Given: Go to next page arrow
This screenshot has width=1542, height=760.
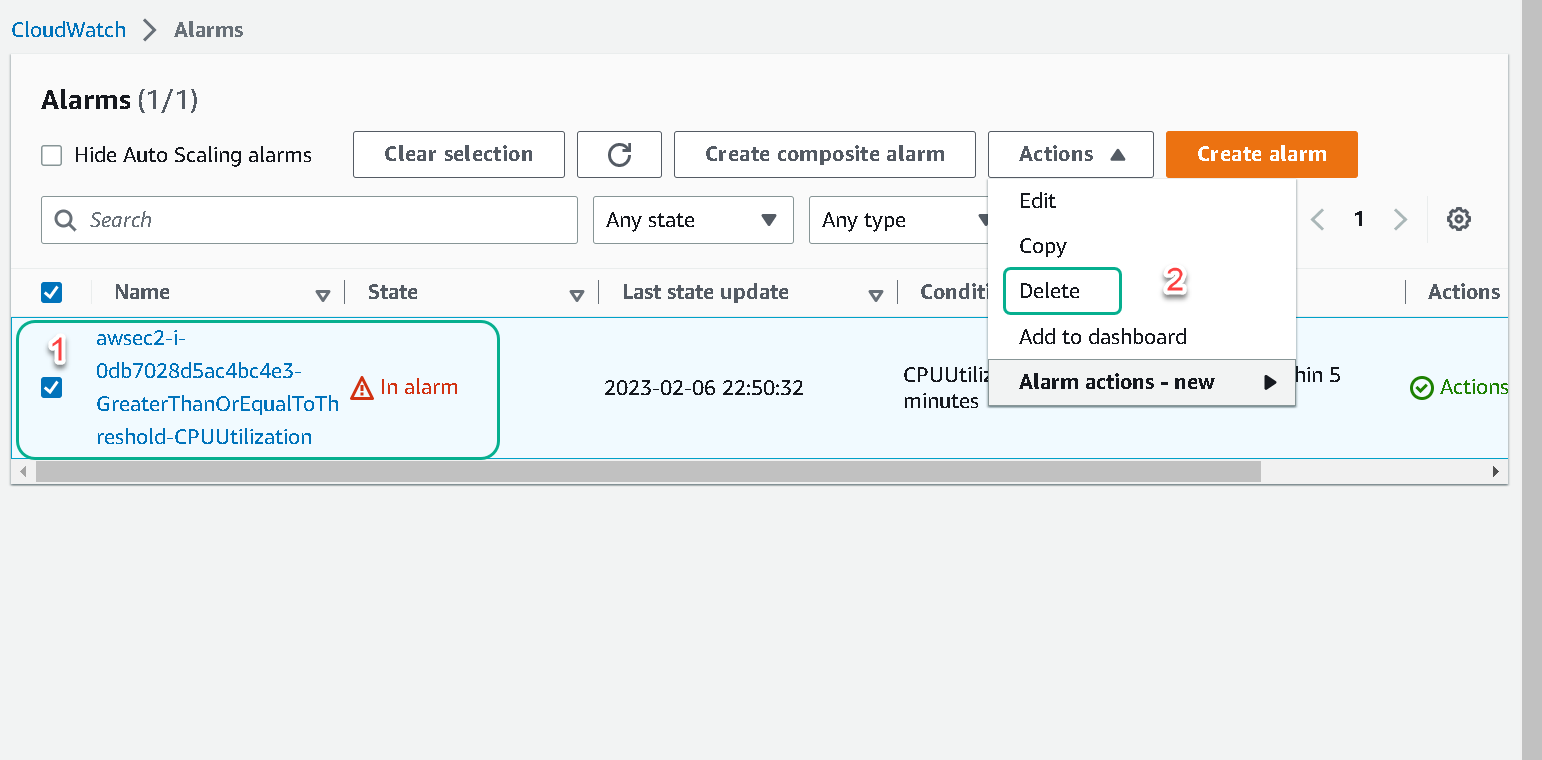Looking at the screenshot, I should pyautogui.click(x=1400, y=220).
